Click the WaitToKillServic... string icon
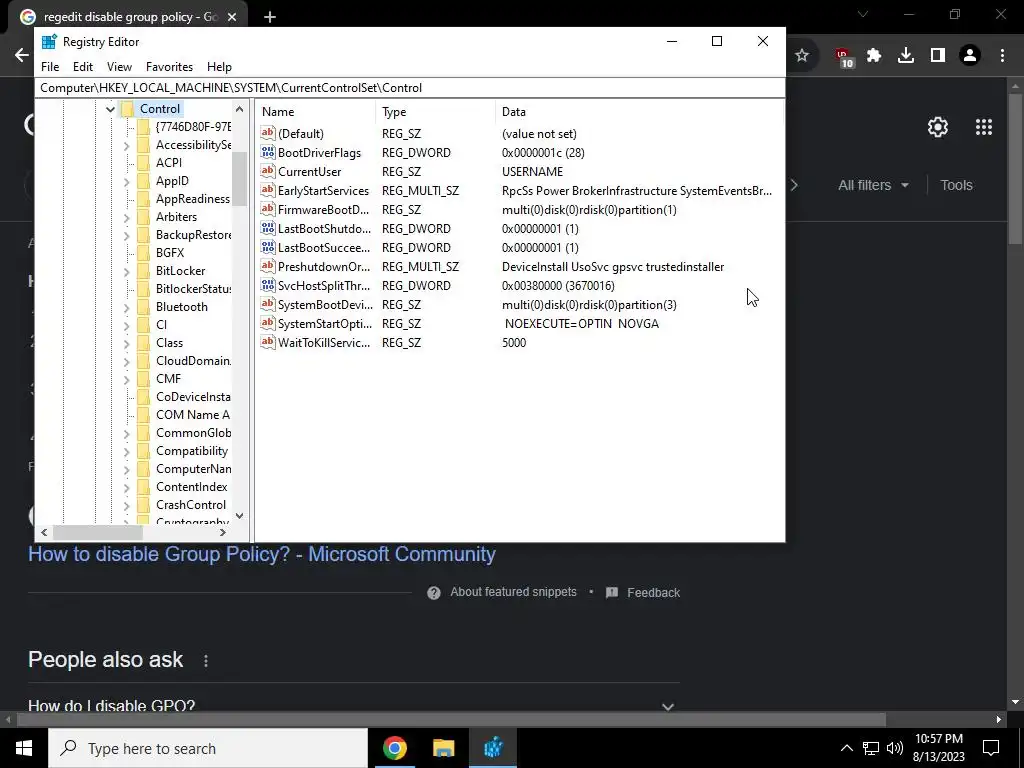 click(268, 342)
